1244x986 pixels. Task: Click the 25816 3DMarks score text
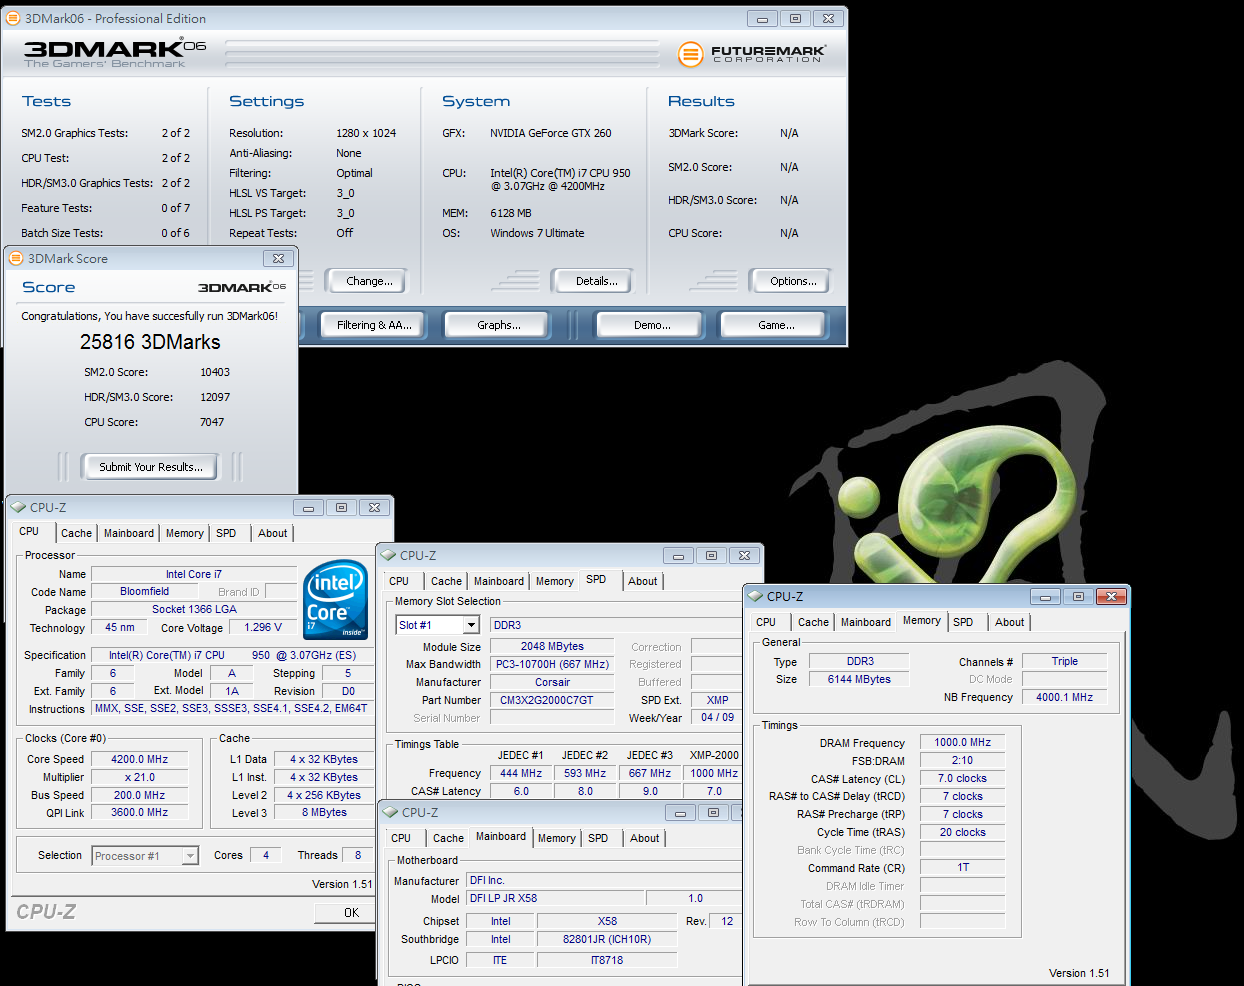tap(150, 342)
